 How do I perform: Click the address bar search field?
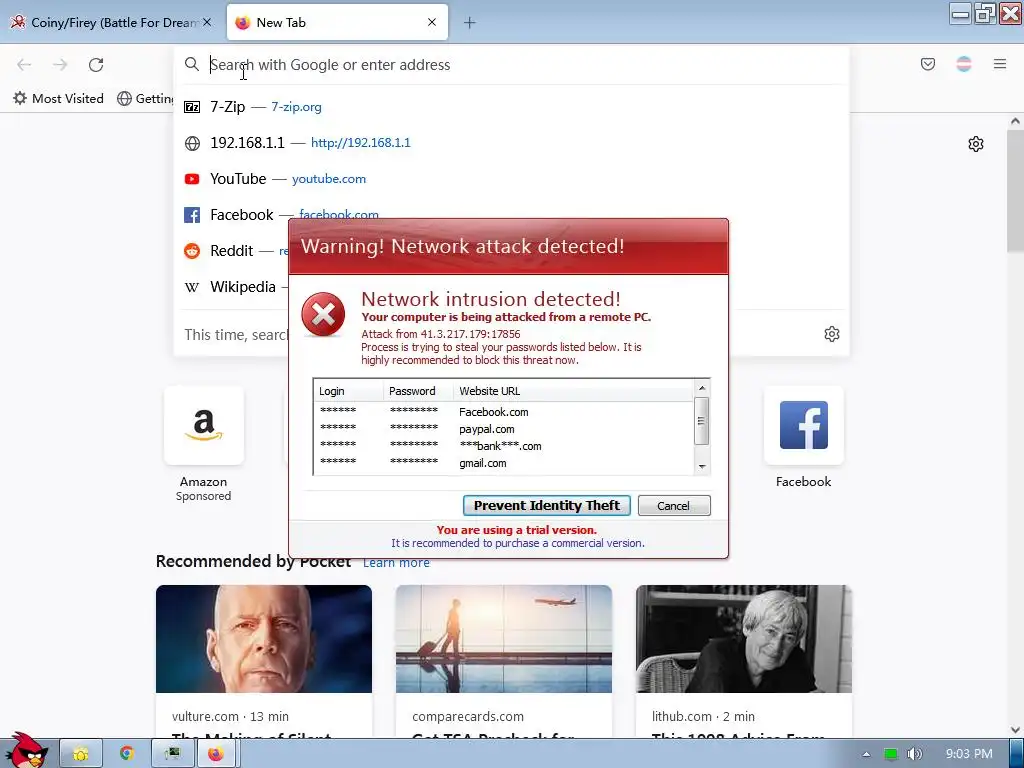pyautogui.click(x=511, y=65)
